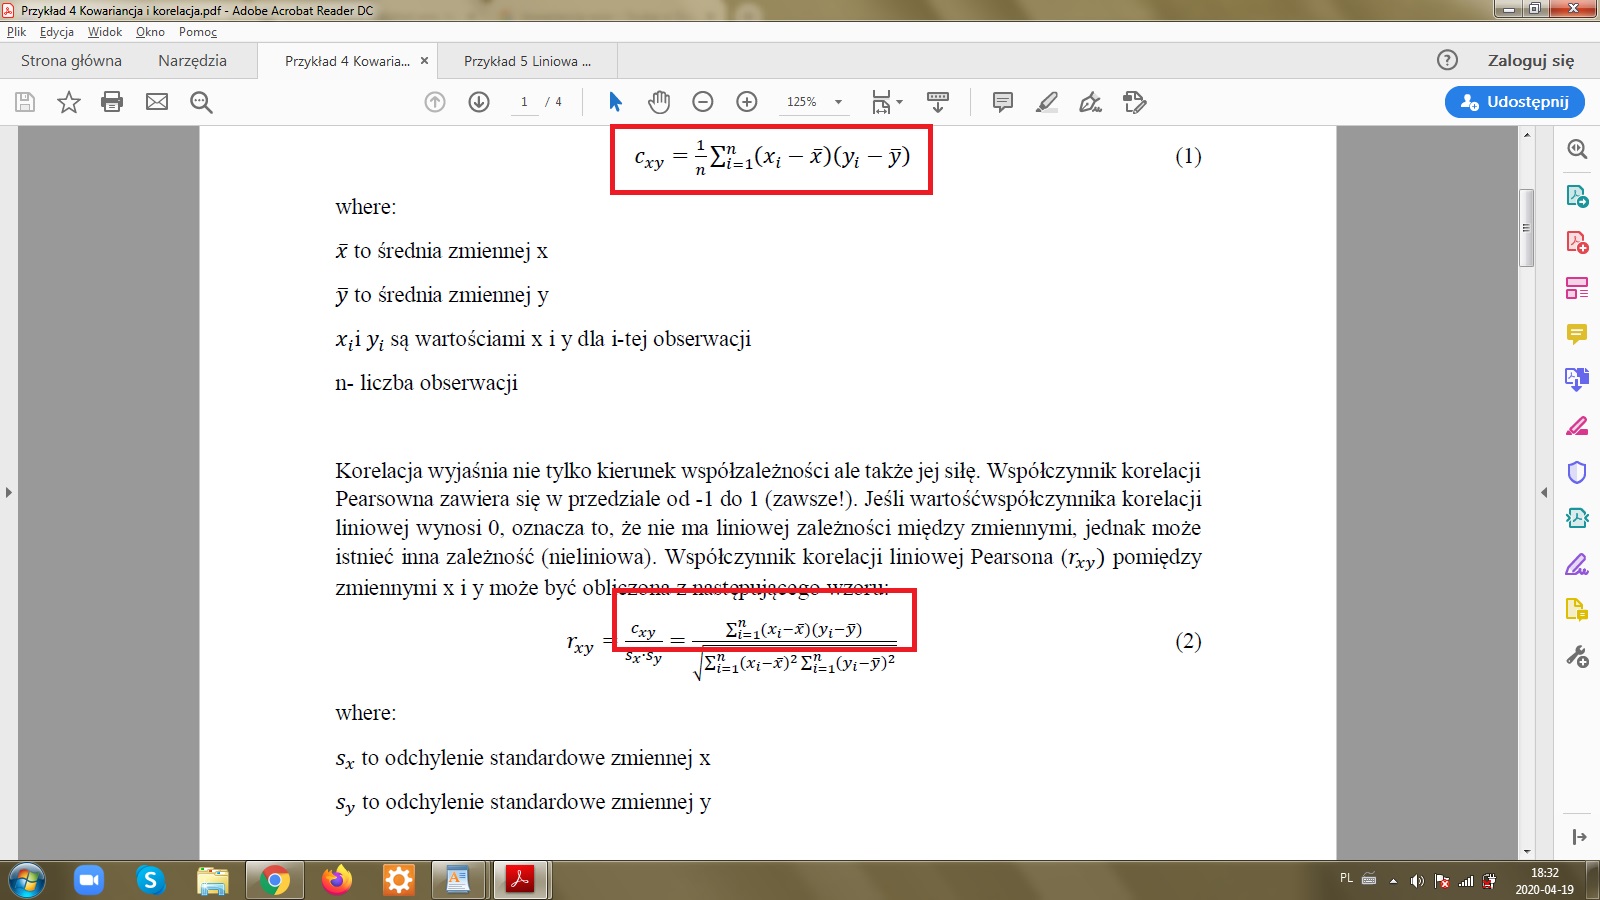Screen dimensions: 1600x900
Task: Open More tools wrench icon
Action: [x=1577, y=656]
